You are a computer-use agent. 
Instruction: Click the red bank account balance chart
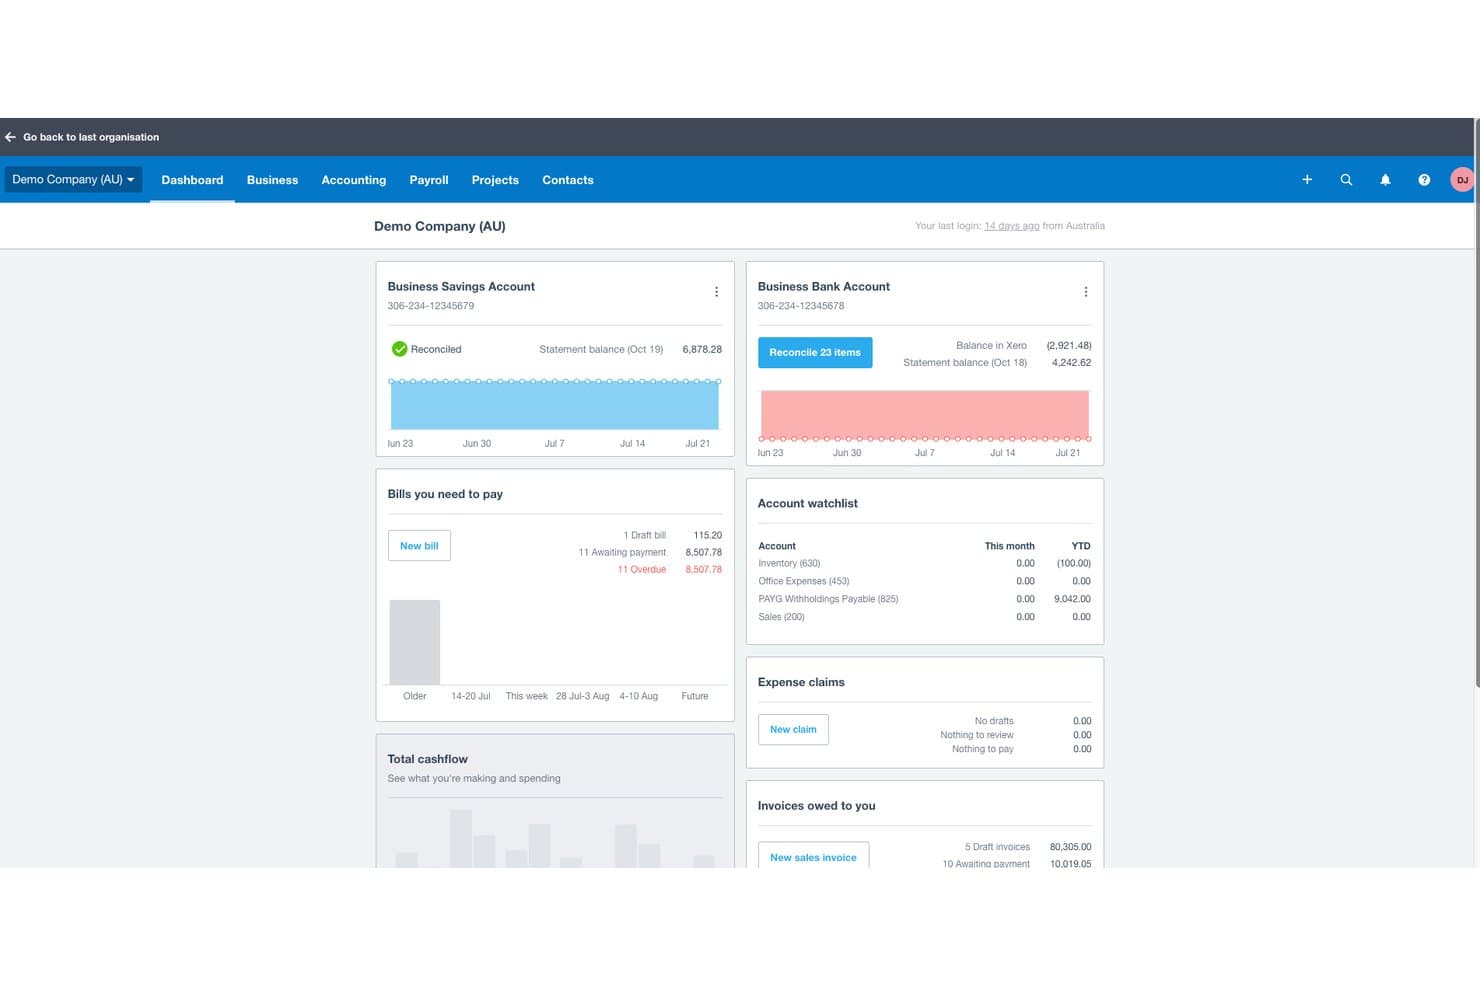pyautogui.click(x=925, y=414)
